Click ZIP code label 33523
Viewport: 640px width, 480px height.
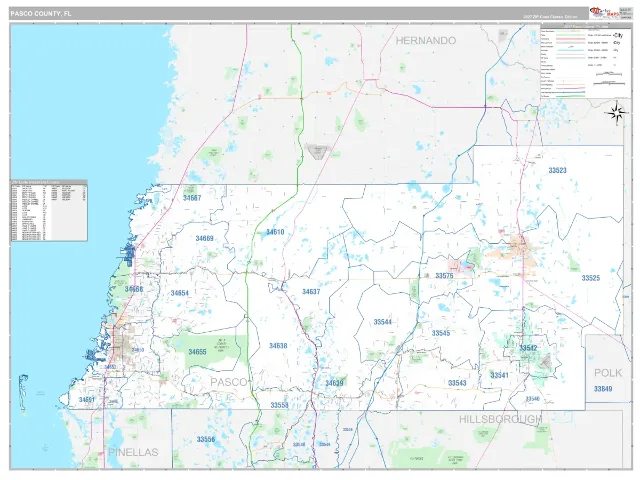[557, 170]
